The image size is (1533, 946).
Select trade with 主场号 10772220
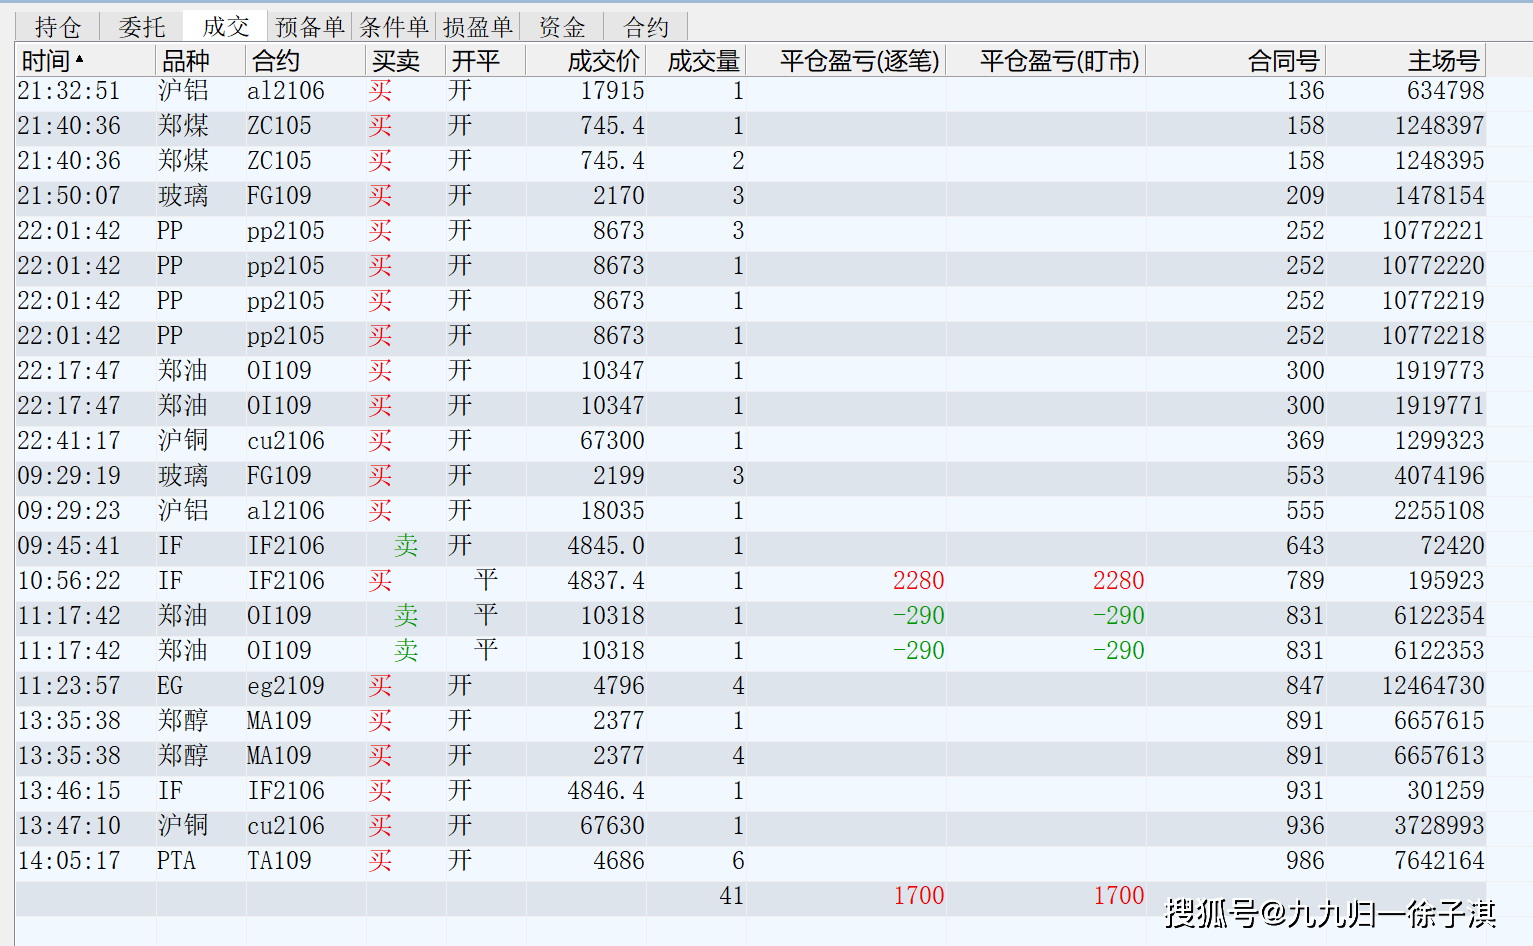pos(751,266)
